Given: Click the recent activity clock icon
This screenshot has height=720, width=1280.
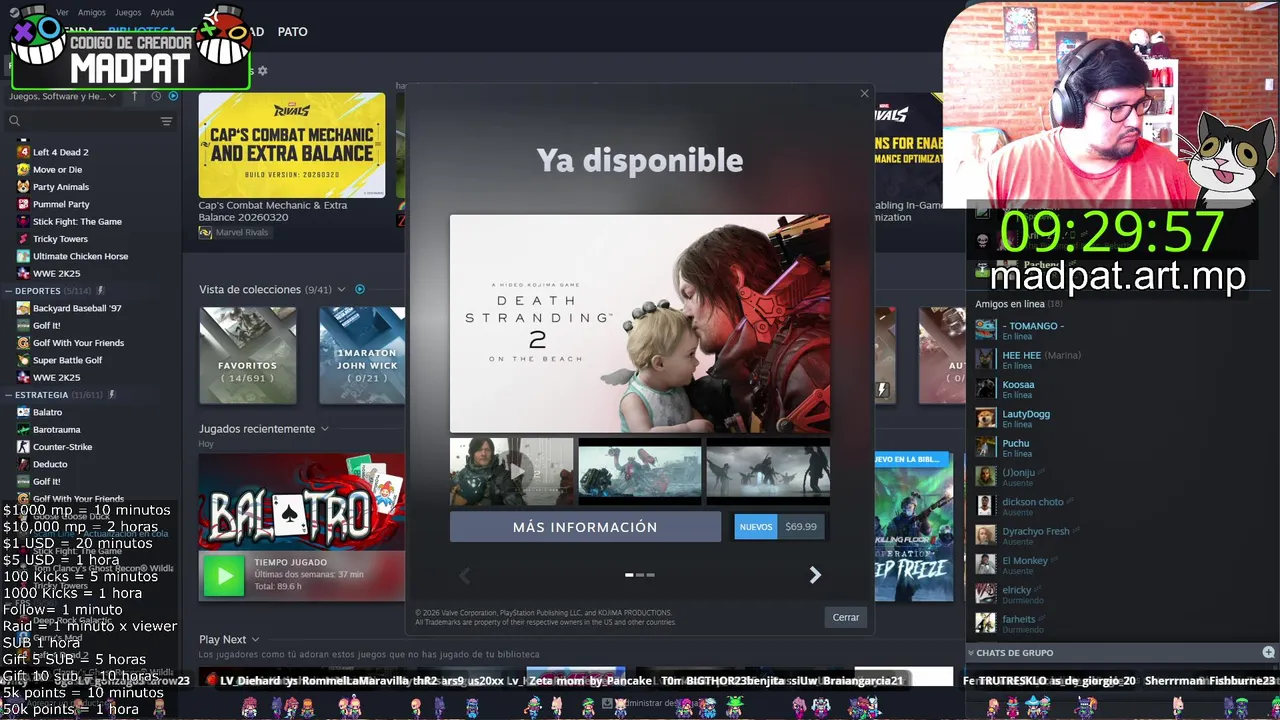Looking at the screenshot, I should tap(156, 96).
